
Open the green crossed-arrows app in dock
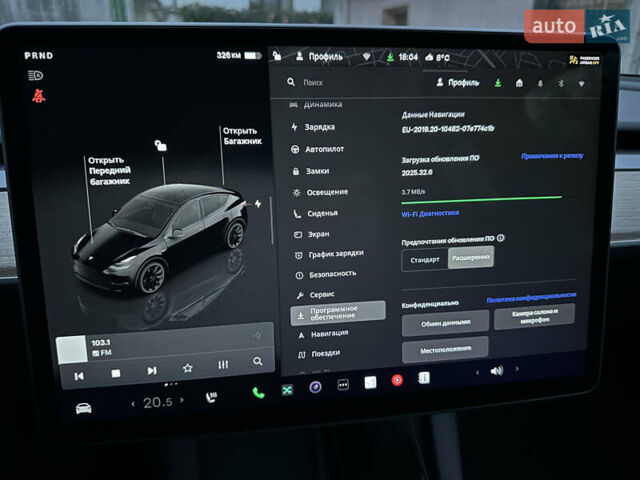[x=287, y=390]
